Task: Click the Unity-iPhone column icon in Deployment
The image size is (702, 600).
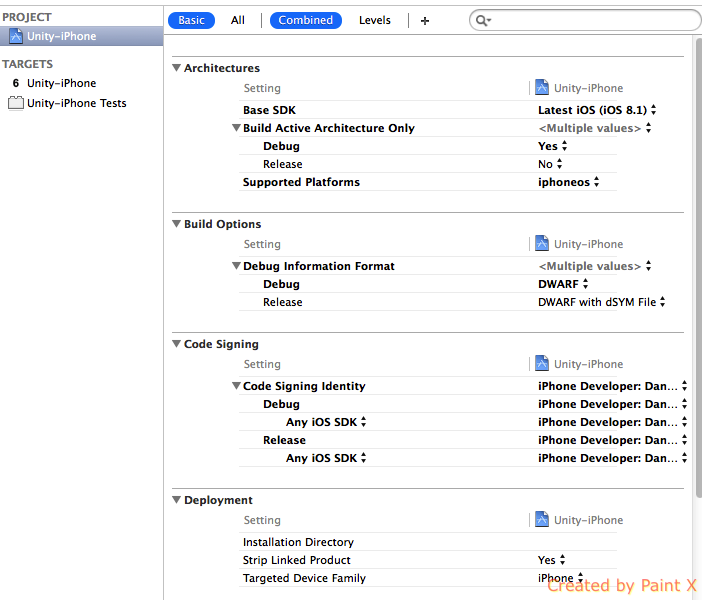Action: tap(542, 519)
